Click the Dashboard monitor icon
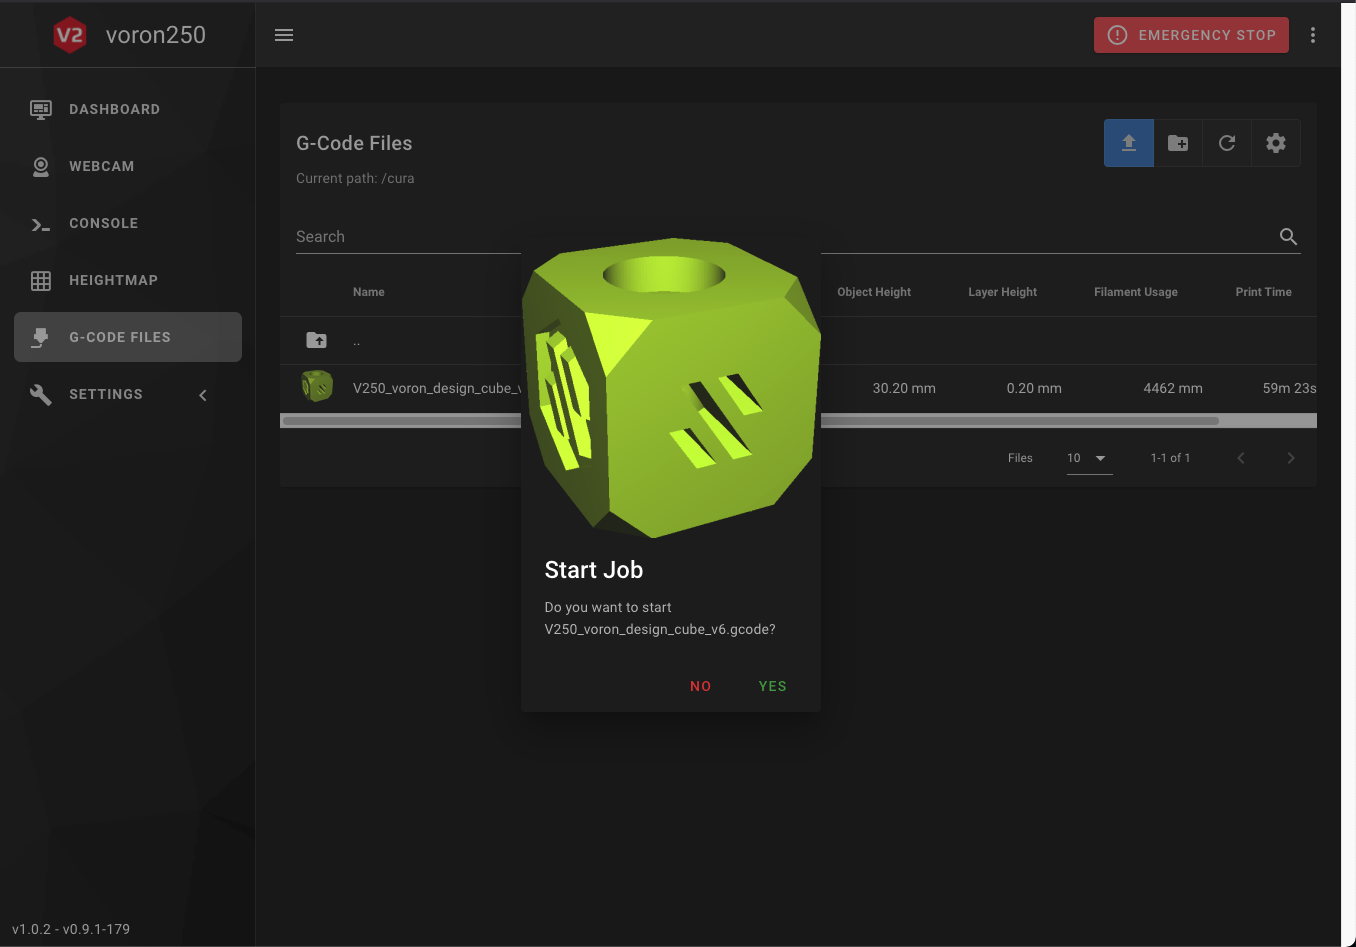Screen dimensions: 1356x947 [x=41, y=109]
